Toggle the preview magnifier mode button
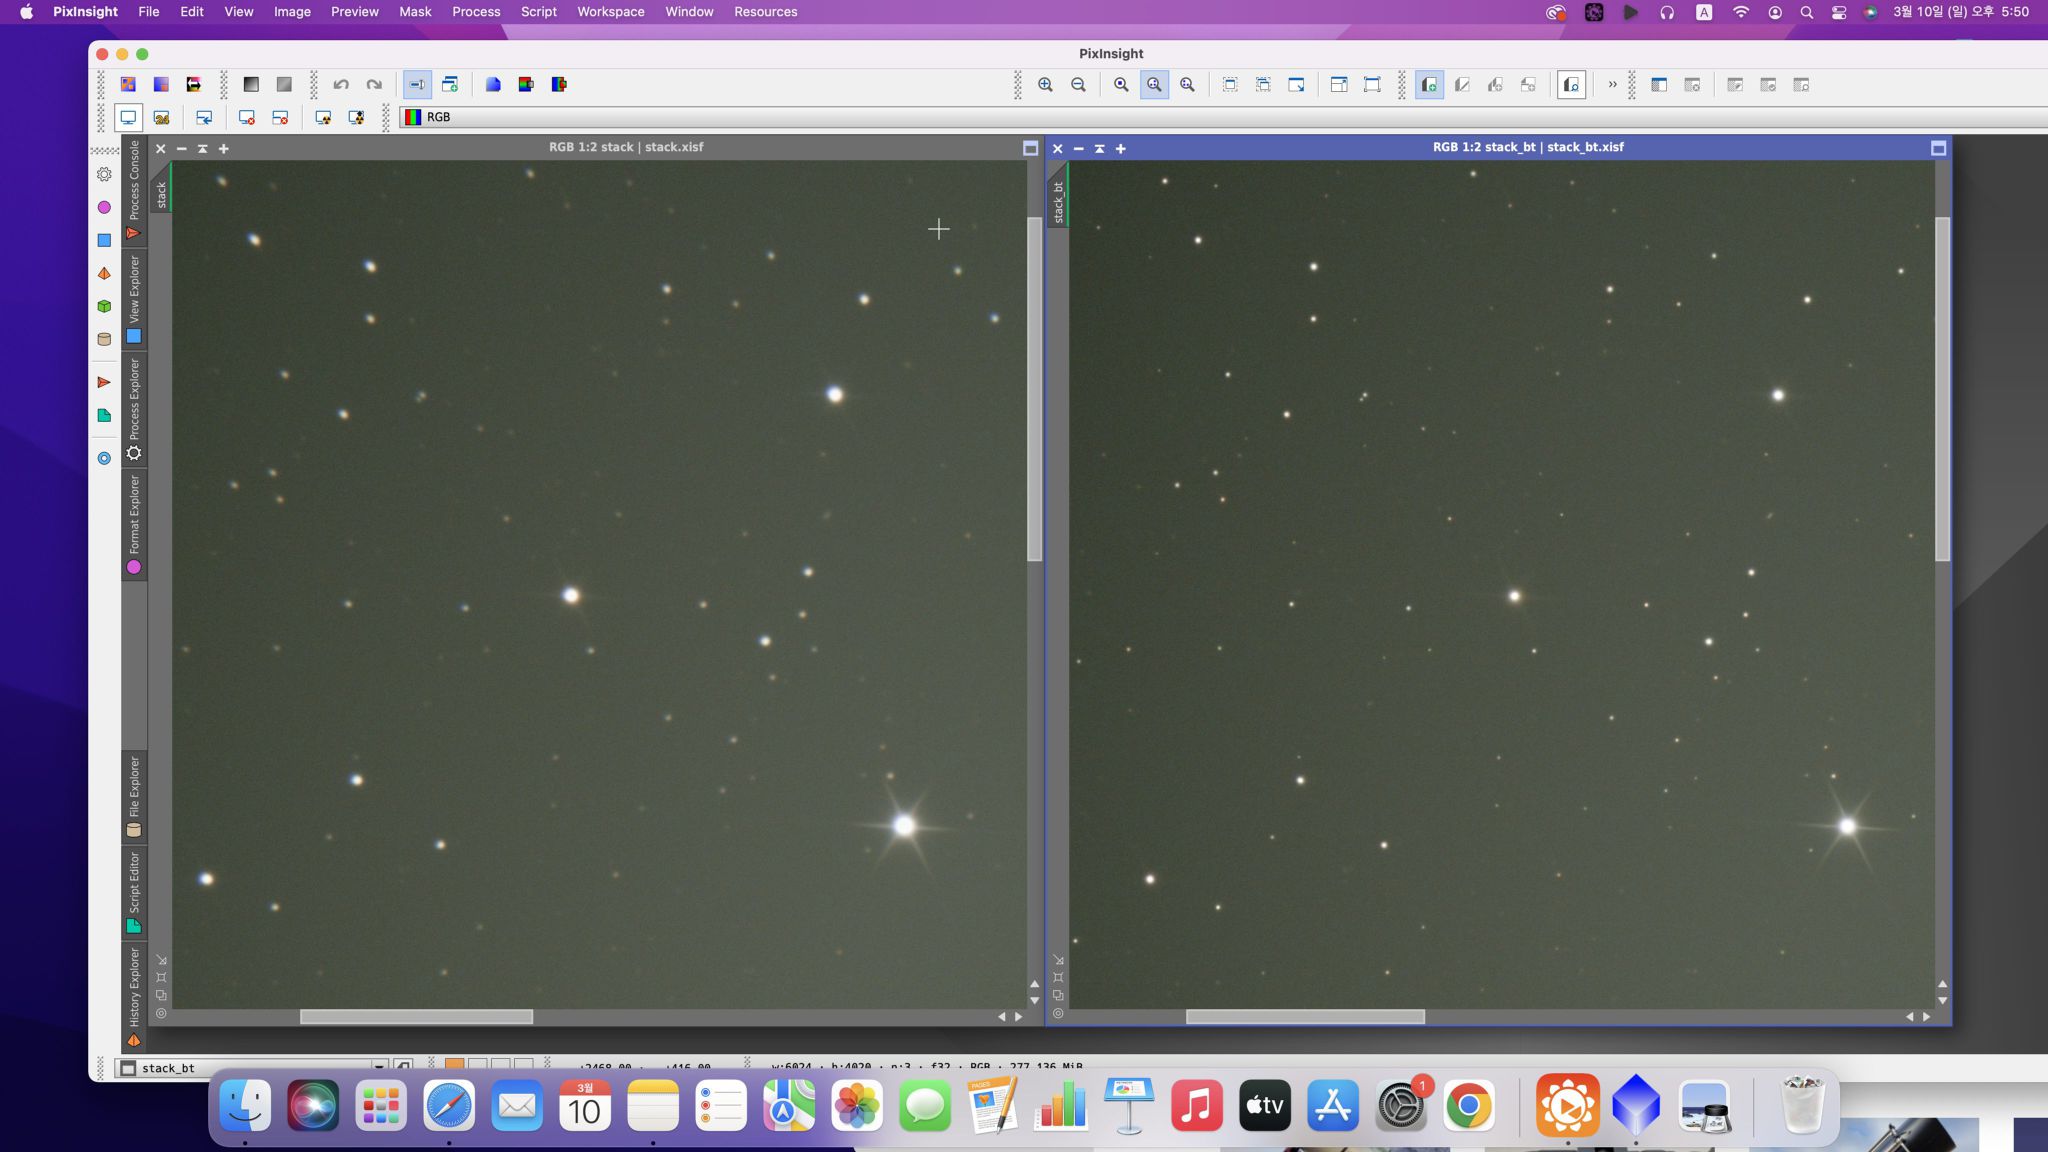Image resolution: width=2048 pixels, height=1152 pixels. tap(1572, 85)
